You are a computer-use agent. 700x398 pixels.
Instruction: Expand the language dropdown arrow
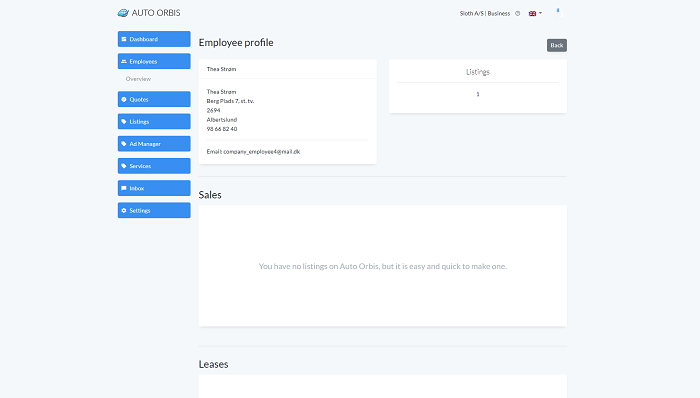[x=540, y=13]
